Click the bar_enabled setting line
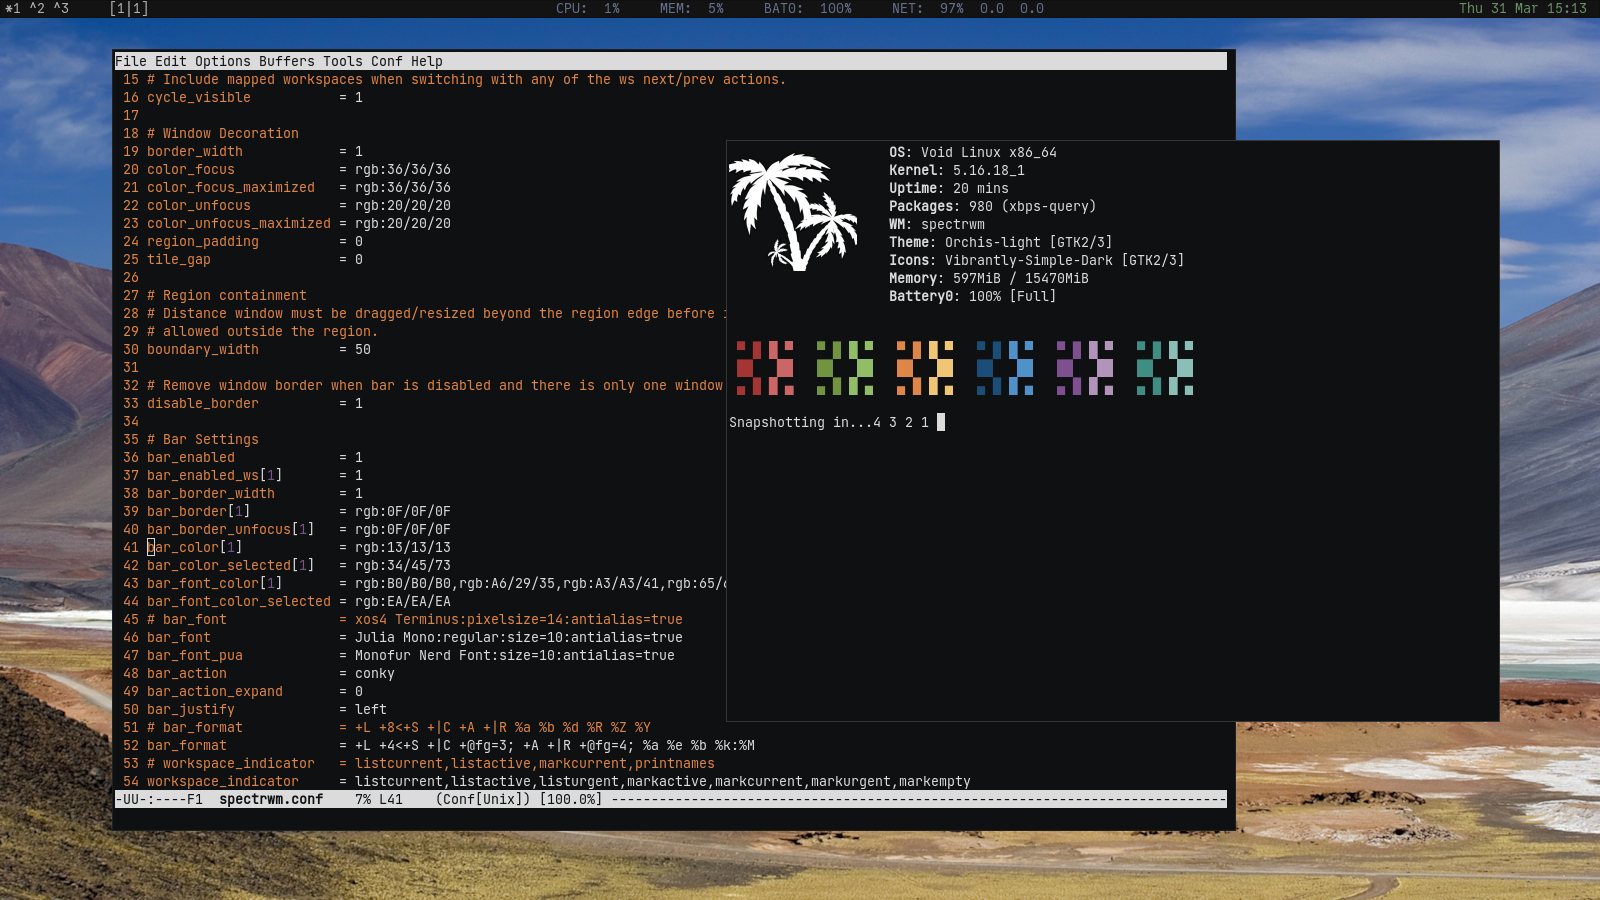 (x=255, y=457)
